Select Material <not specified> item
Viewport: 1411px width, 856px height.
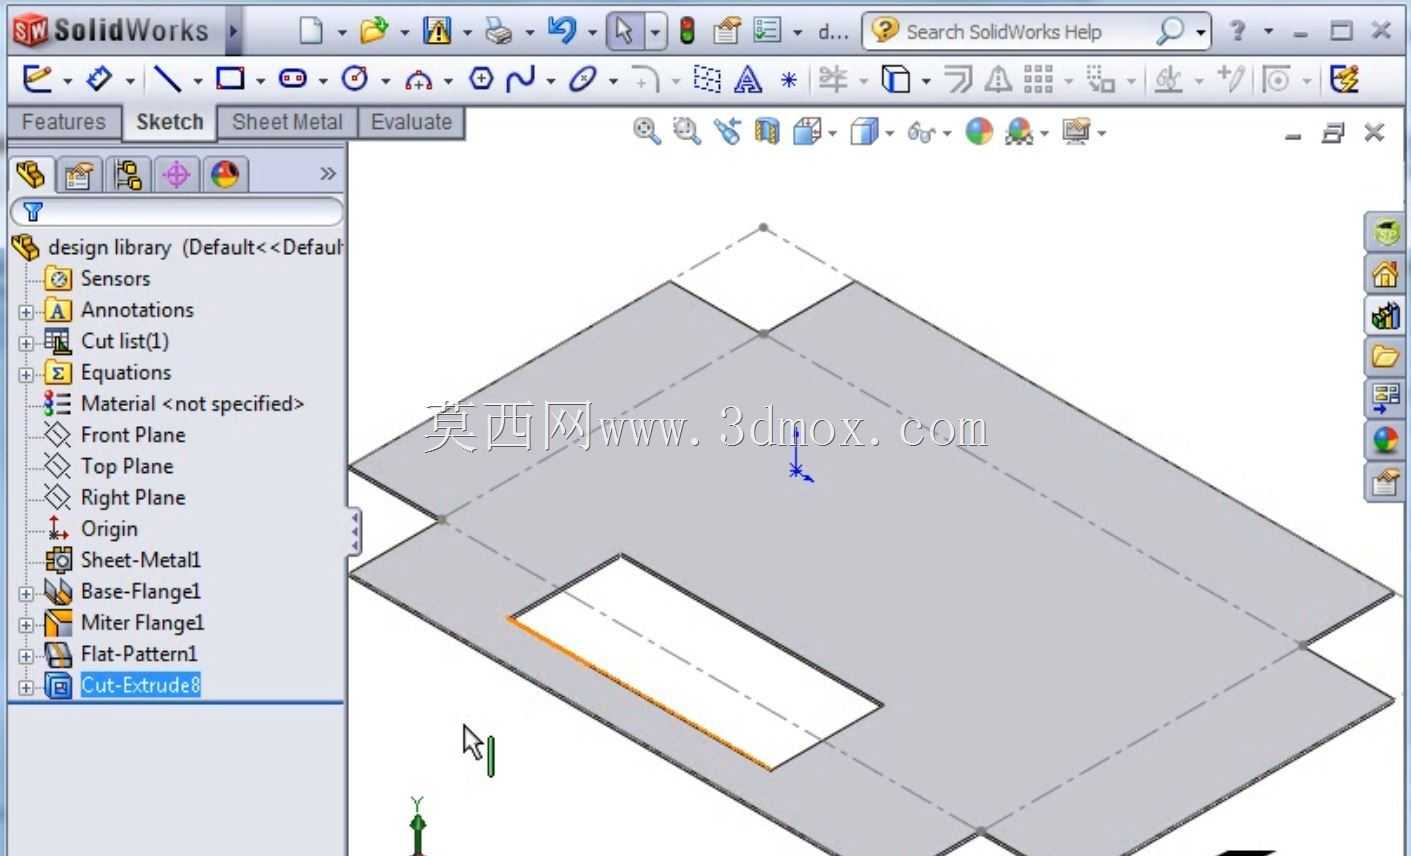pos(192,404)
